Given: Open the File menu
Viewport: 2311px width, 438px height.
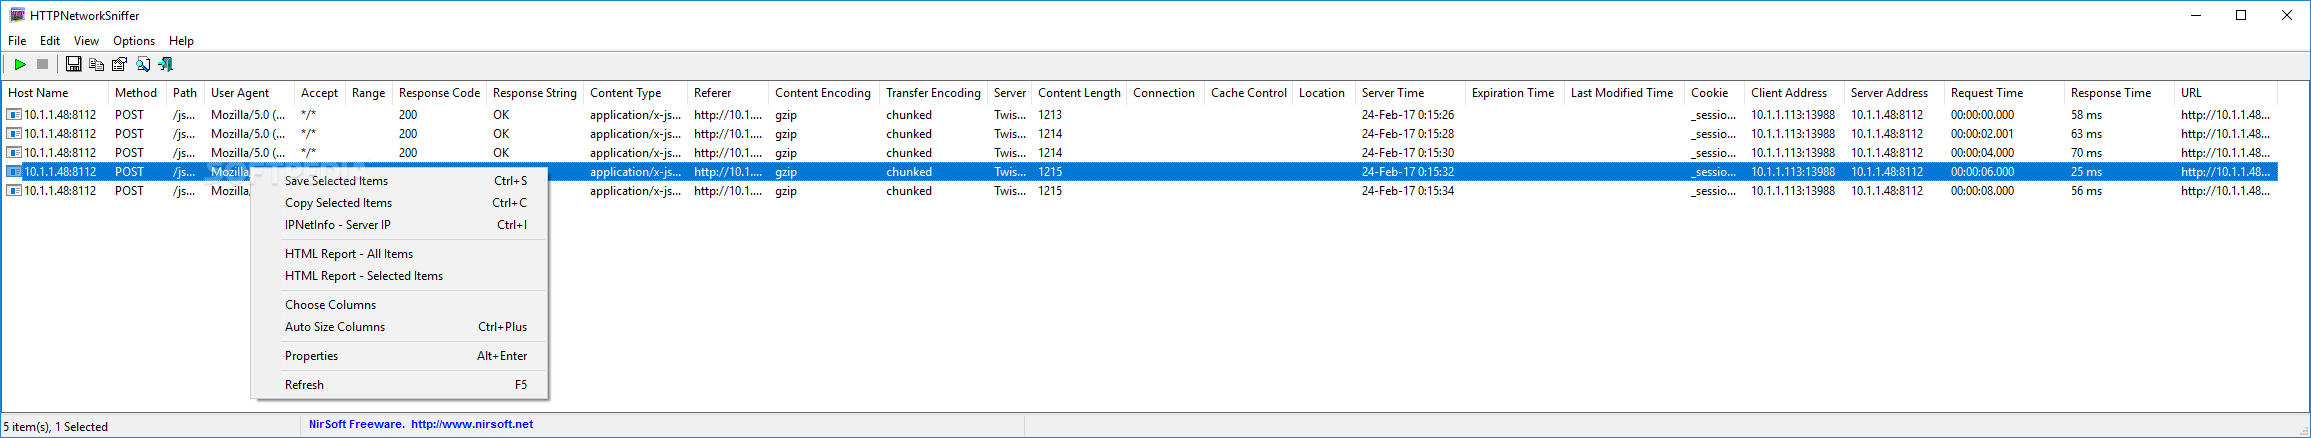Looking at the screenshot, I should 17,41.
